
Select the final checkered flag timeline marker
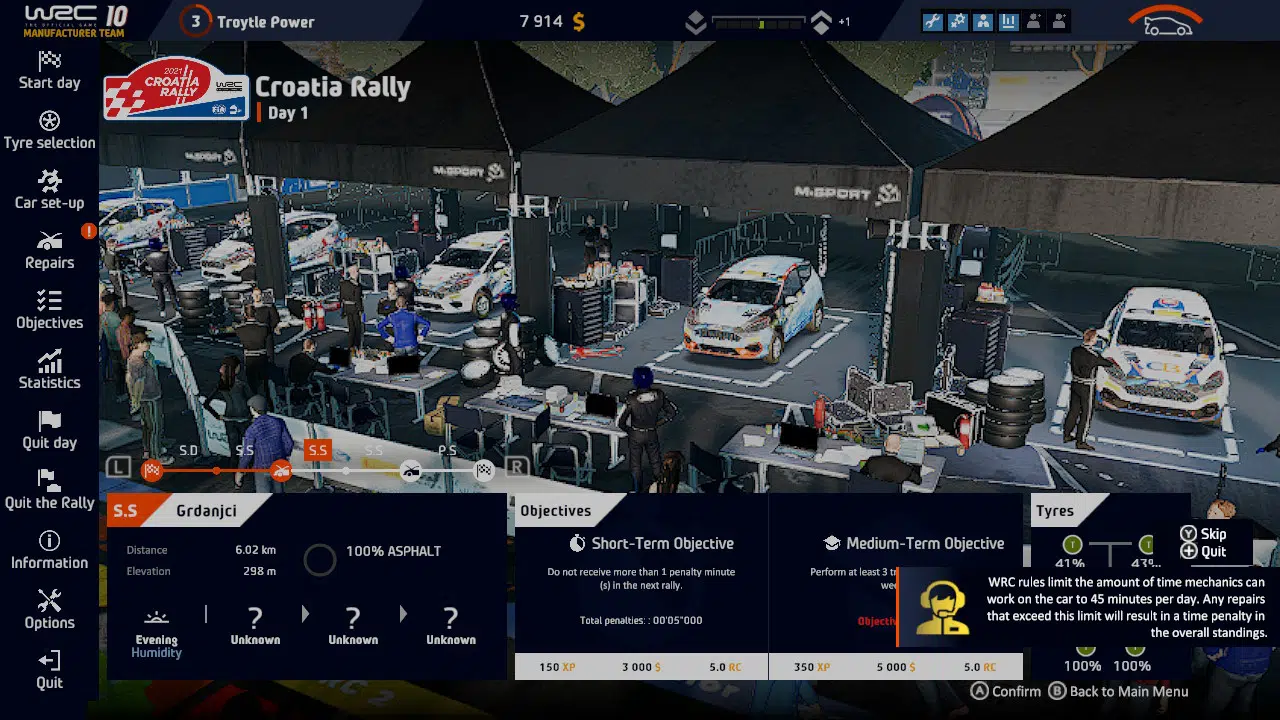(484, 471)
